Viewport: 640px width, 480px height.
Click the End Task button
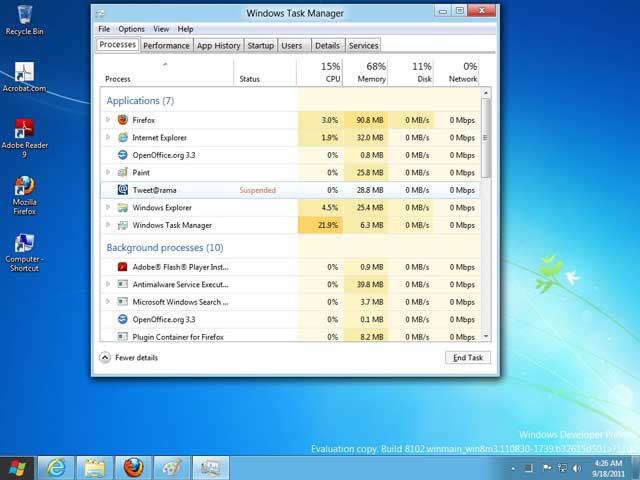[468, 358]
